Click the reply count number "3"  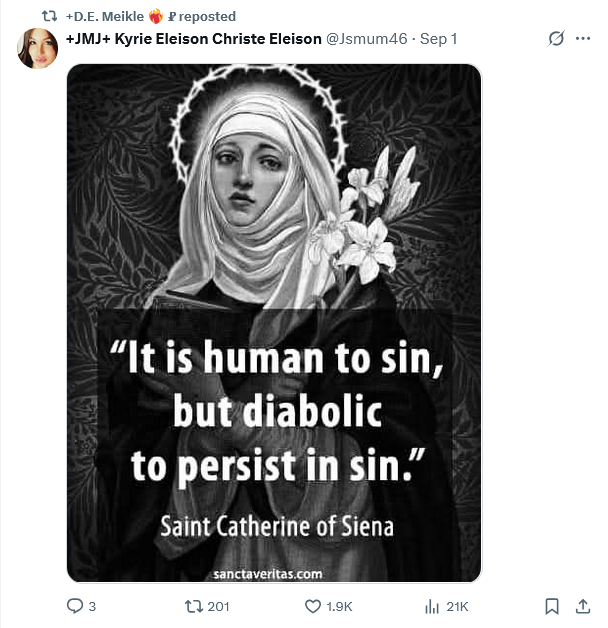[x=92, y=606]
